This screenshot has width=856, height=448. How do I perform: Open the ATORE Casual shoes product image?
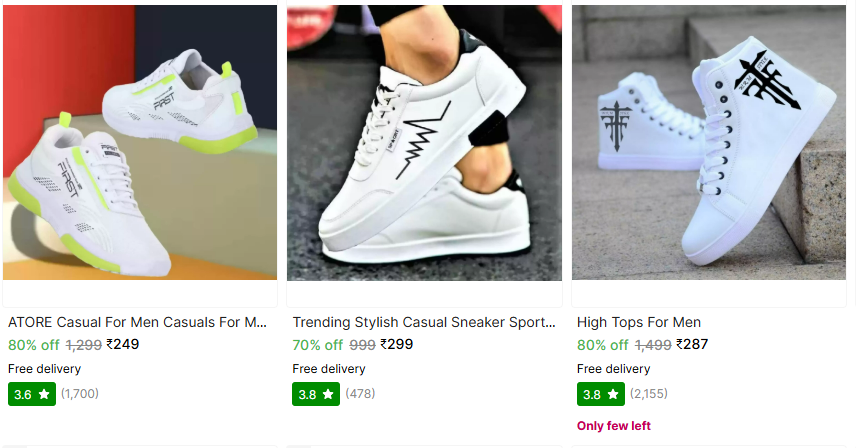point(140,142)
